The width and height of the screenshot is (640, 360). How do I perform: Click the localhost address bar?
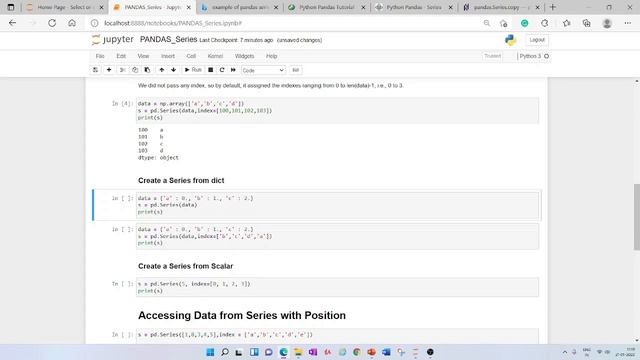[x=286, y=23]
